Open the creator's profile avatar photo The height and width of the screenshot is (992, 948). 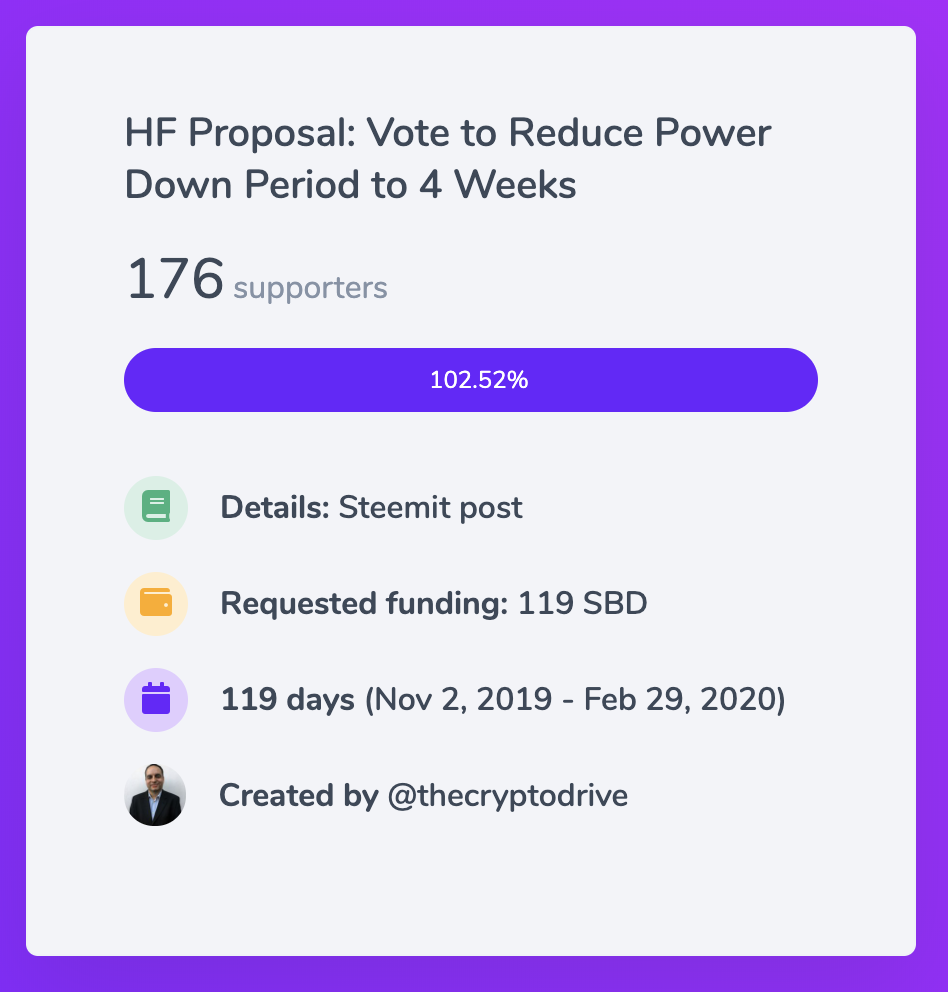tap(155, 795)
